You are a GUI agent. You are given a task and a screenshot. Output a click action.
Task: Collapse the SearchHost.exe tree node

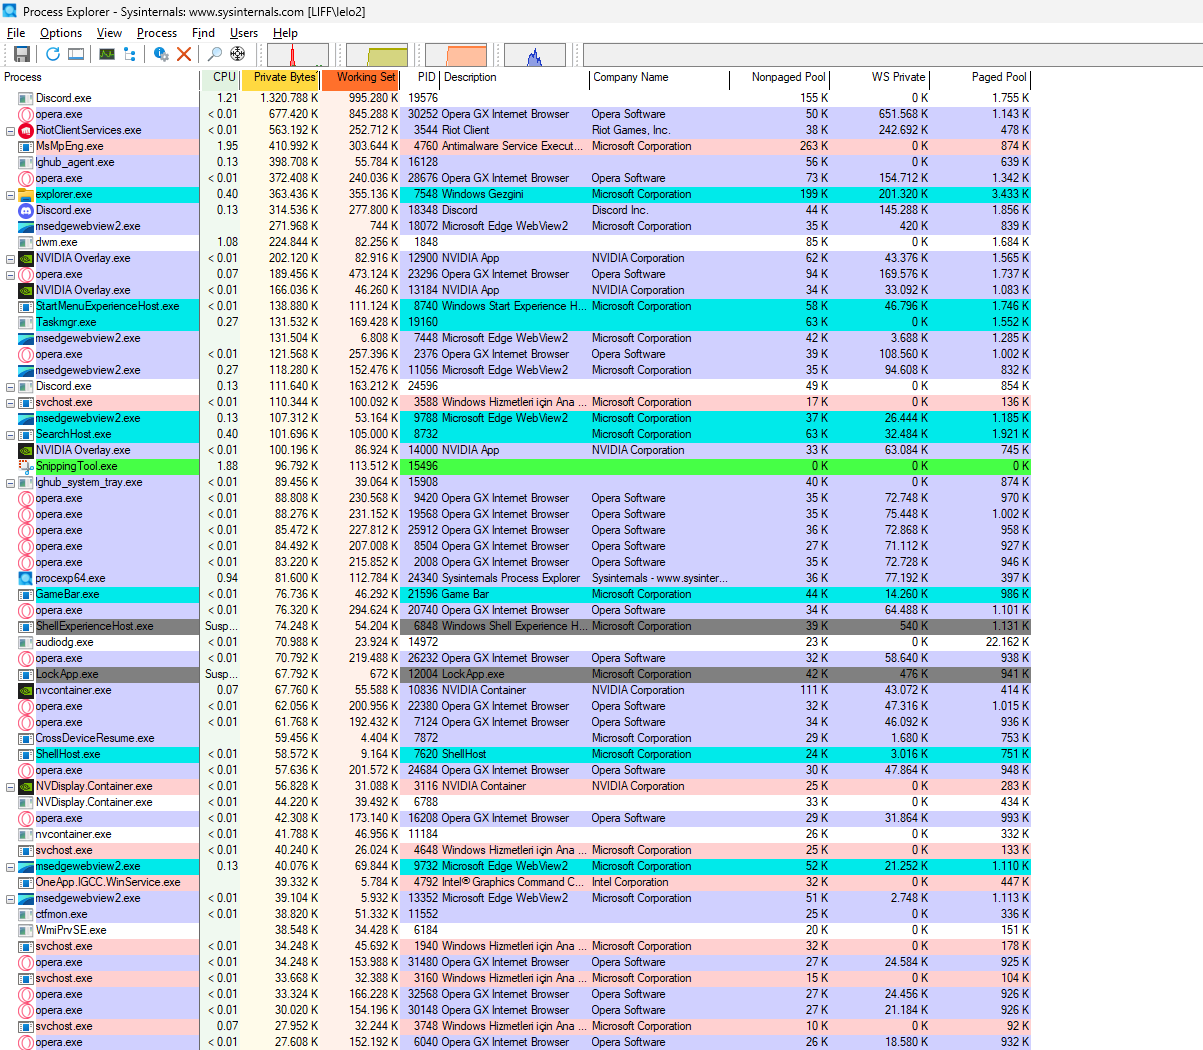coord(11,434)
